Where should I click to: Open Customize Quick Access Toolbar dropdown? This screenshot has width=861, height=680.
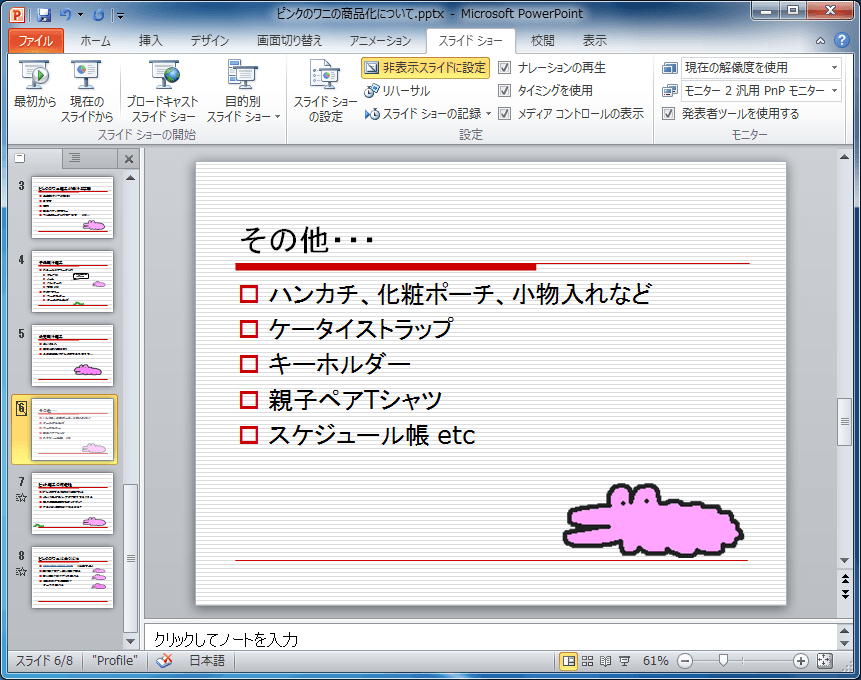[120, 15]
